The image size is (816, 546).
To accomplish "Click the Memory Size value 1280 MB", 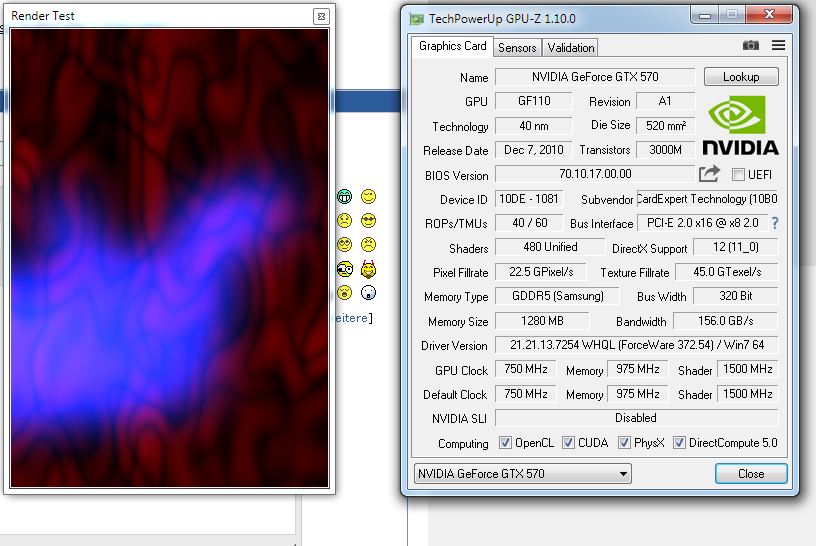I will pyautogui.click(x=542, y=321).
